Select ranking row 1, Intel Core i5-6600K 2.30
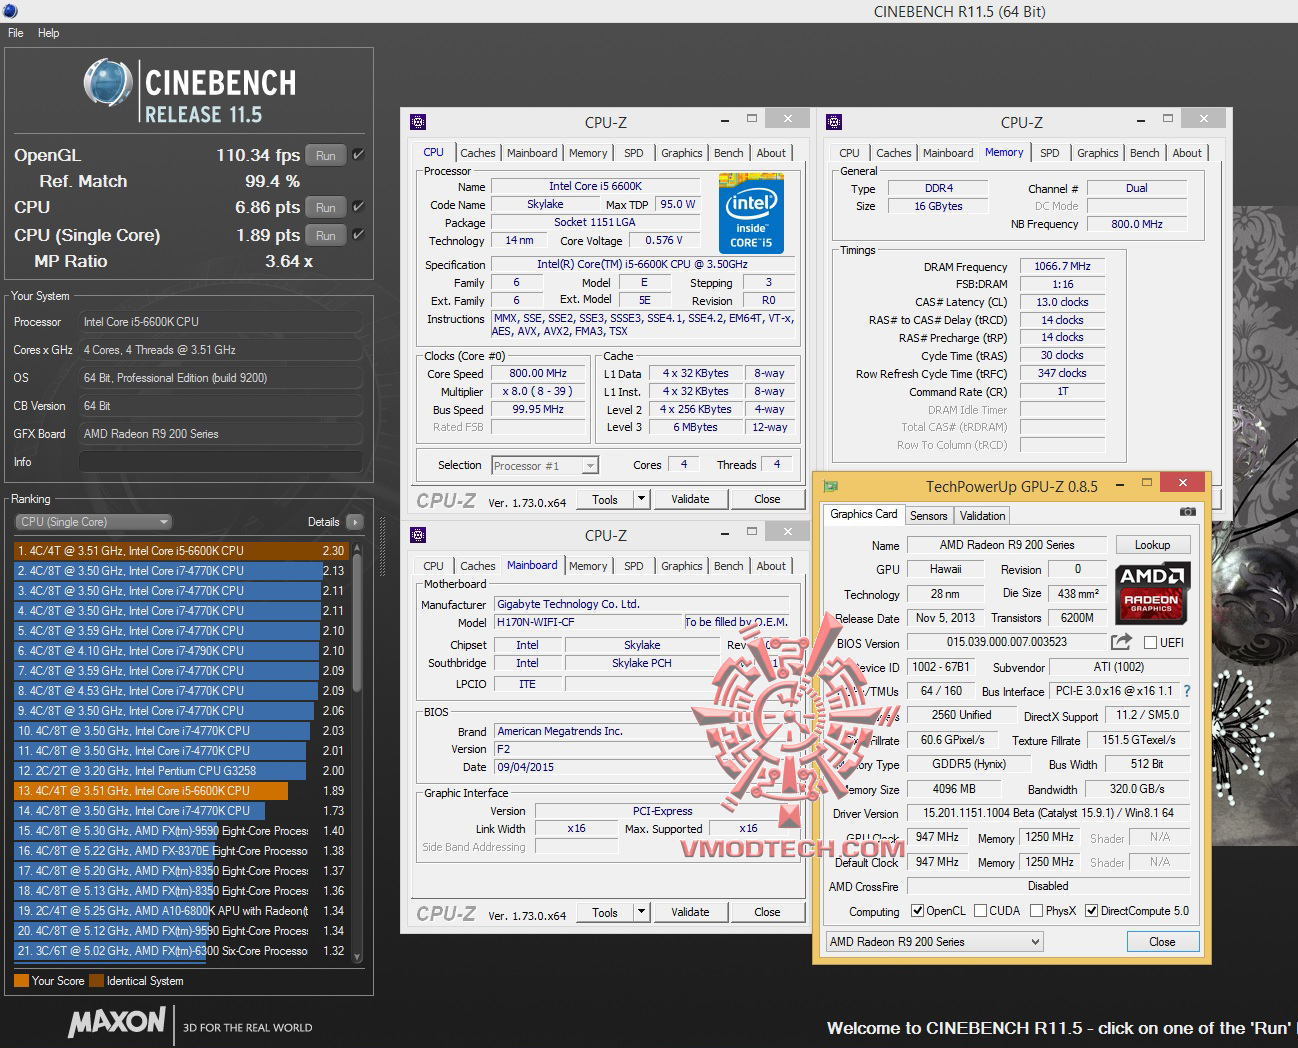The width and height of the screenshot is (1298, 1048). coord(181,551)
